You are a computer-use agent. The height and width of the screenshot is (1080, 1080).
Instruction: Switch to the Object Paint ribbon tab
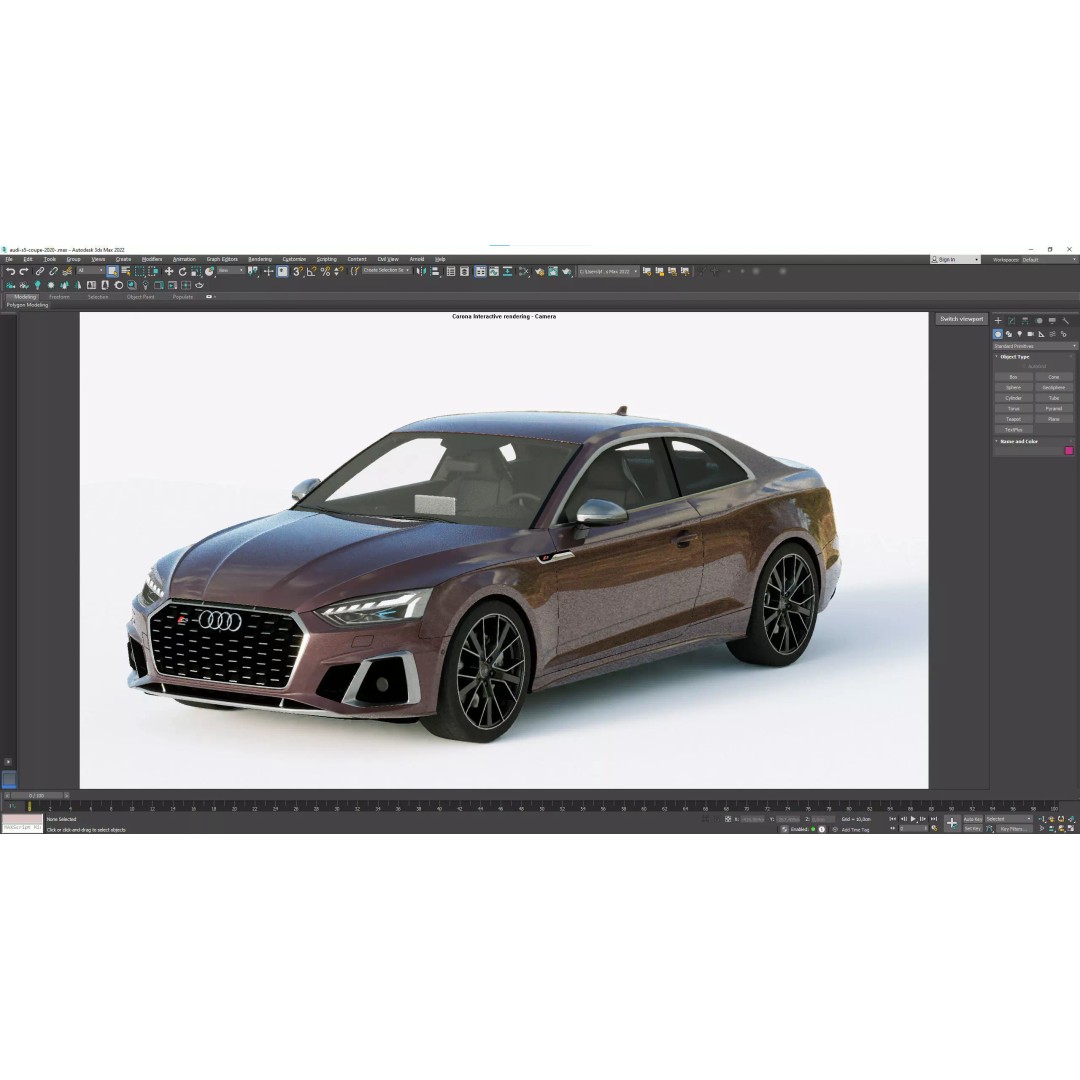tap(141, 297)
